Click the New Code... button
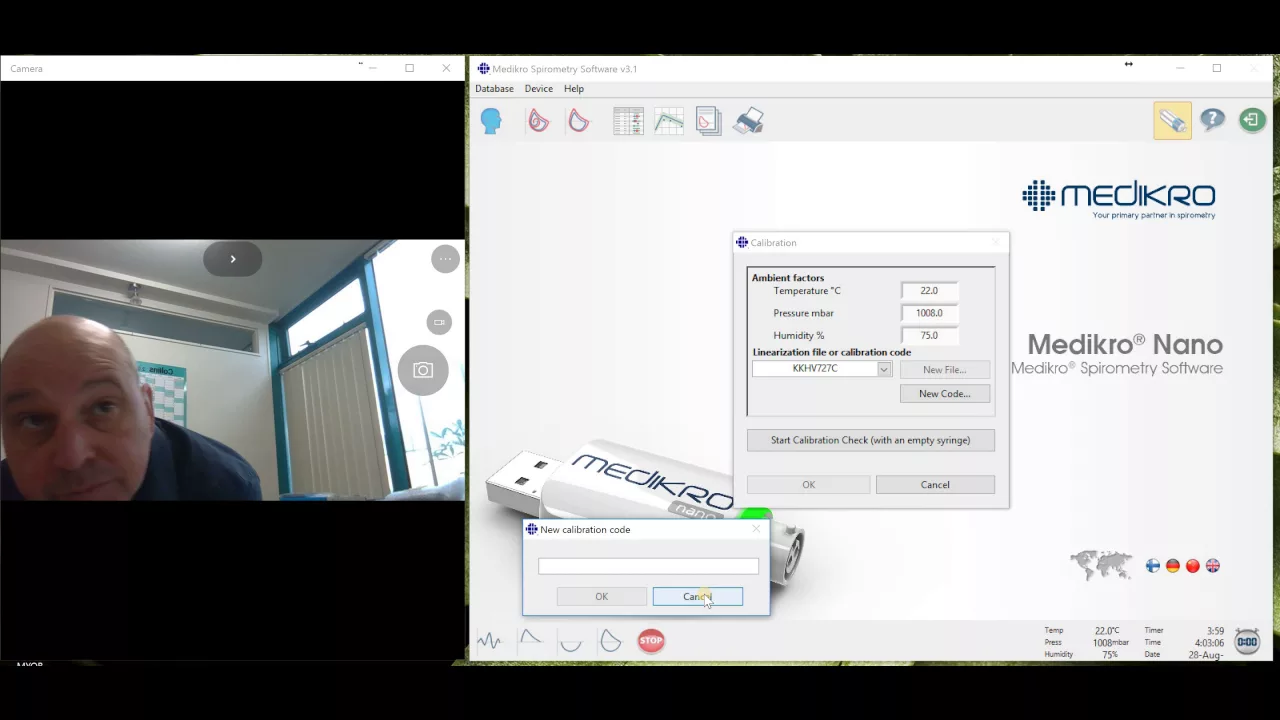This screenshot has width=1280, height=720. (944, 394)
